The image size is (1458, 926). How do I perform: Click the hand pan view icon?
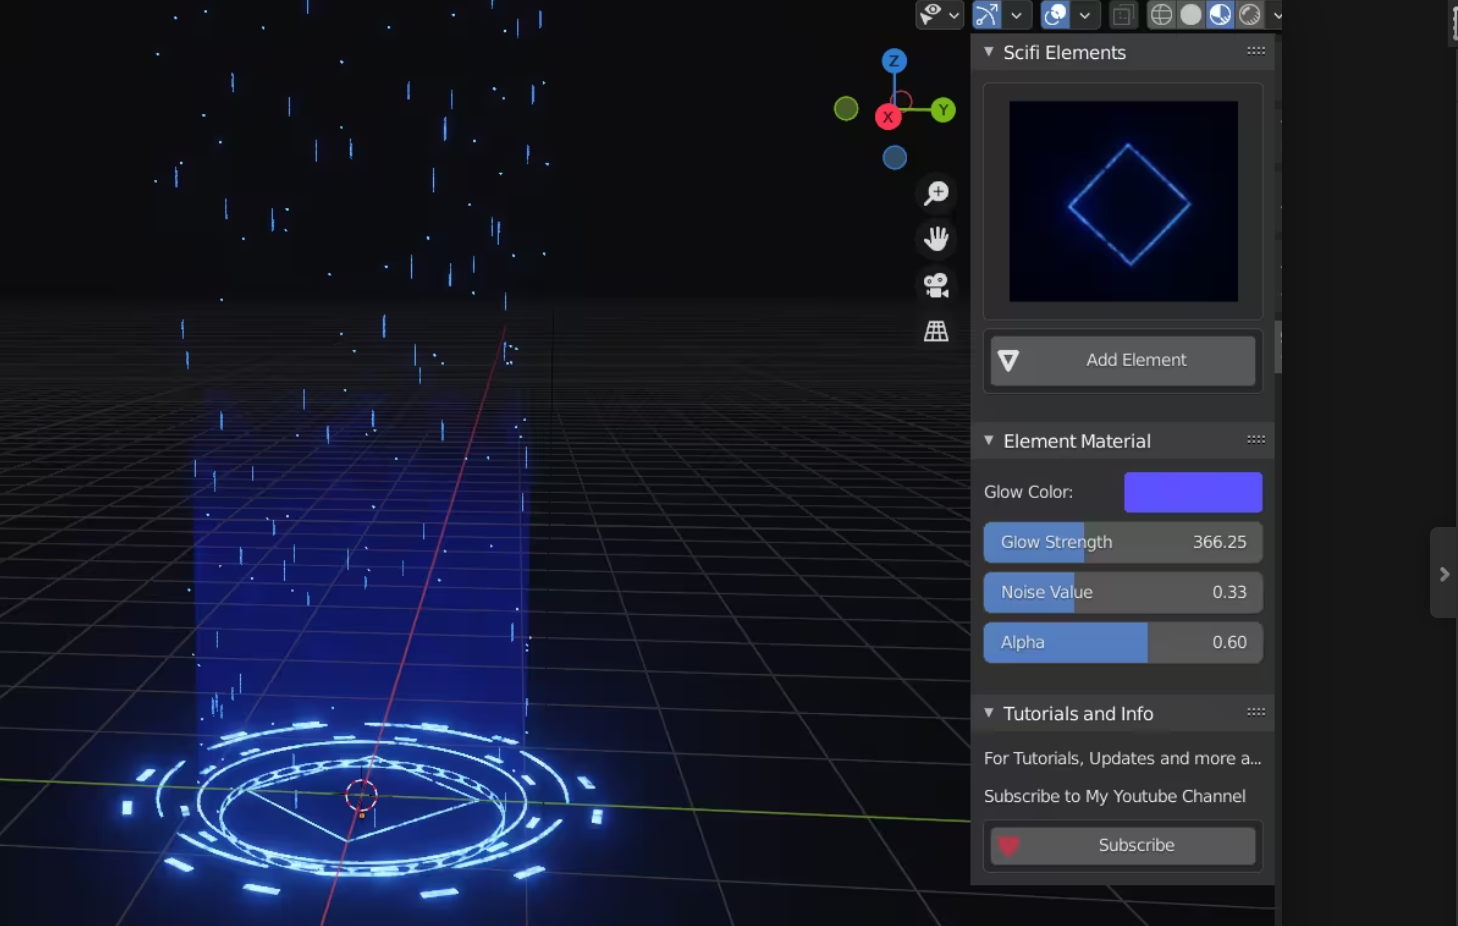click(x=936, y=239)
